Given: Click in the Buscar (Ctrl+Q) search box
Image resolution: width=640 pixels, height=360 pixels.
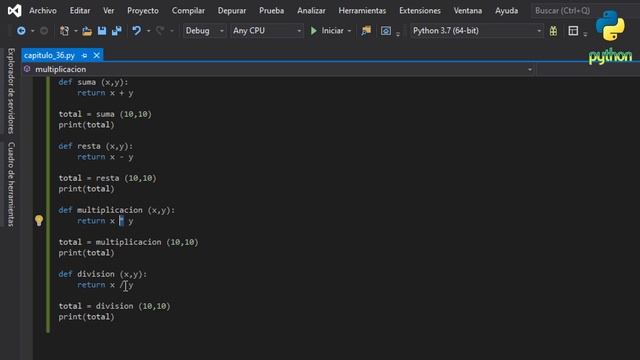Looking at the screenshot, I should (x=585, y=11).
